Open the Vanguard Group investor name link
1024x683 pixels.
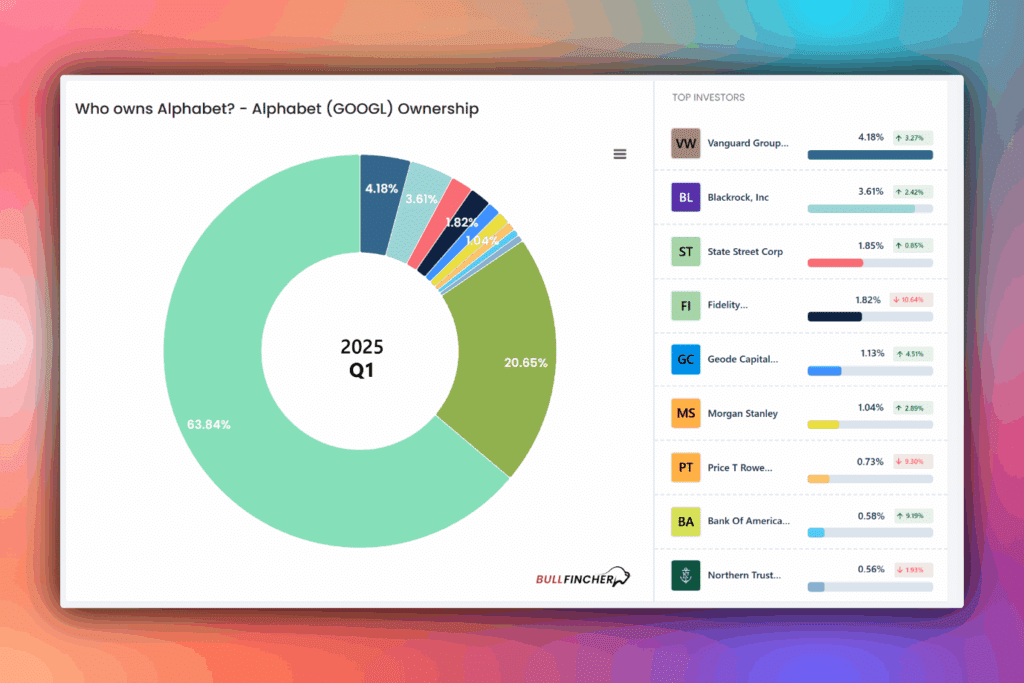(748, 143)
